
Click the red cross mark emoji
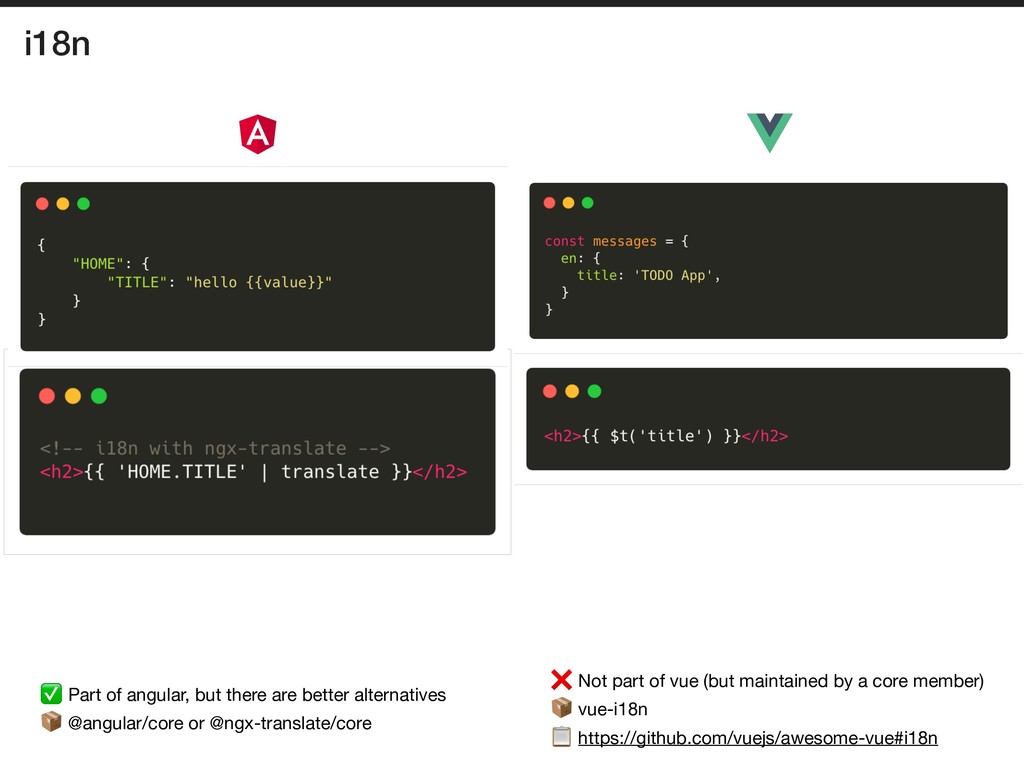(561, 680)
